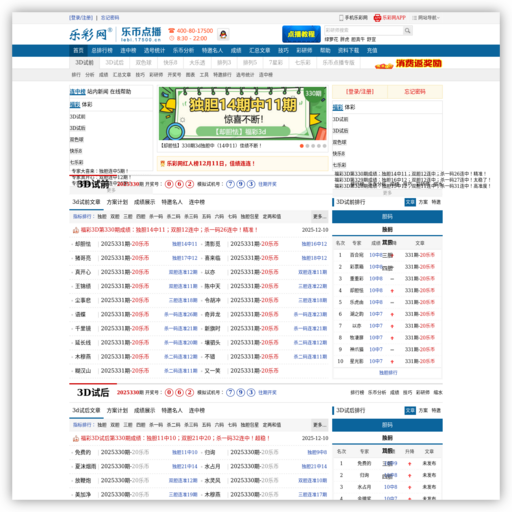Select 文章 toggle in 3D试前排行 panel

(410, 202)
